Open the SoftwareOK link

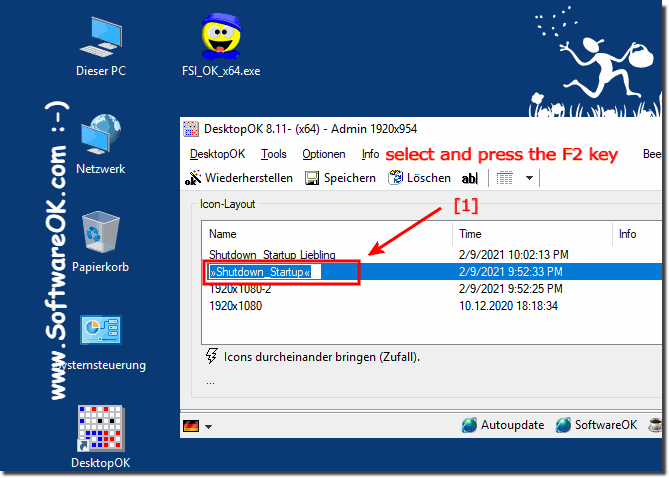[606, 425]
